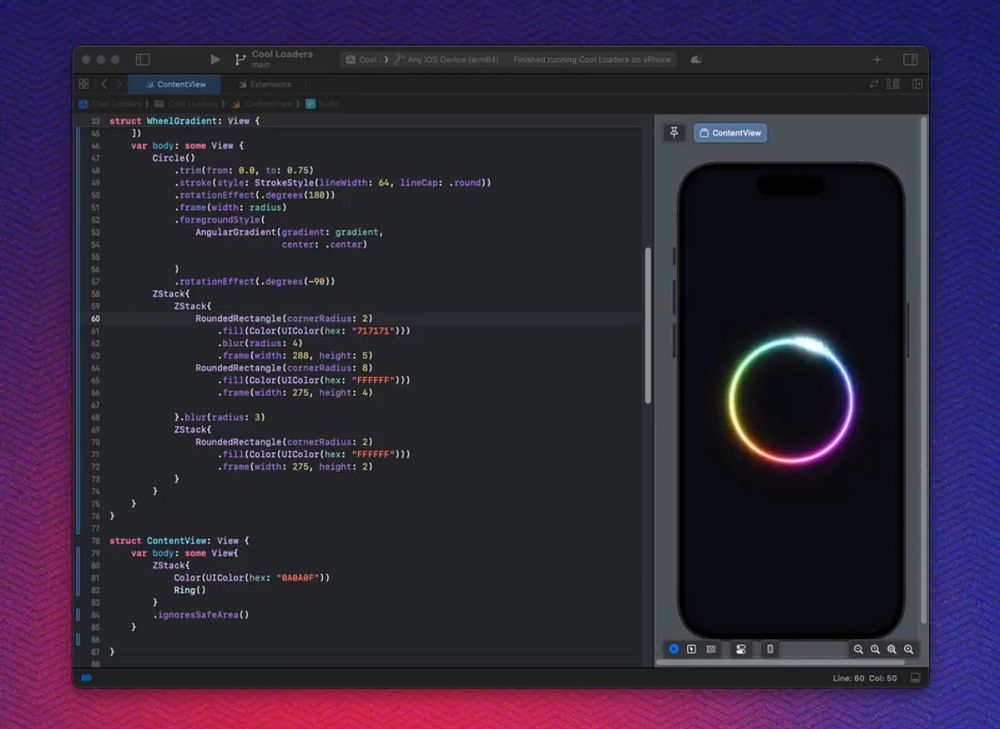The height and width of the screenshot is (729, 1000).
Task: Open the body symbol breadcrumb
Action: click(322, 103)
